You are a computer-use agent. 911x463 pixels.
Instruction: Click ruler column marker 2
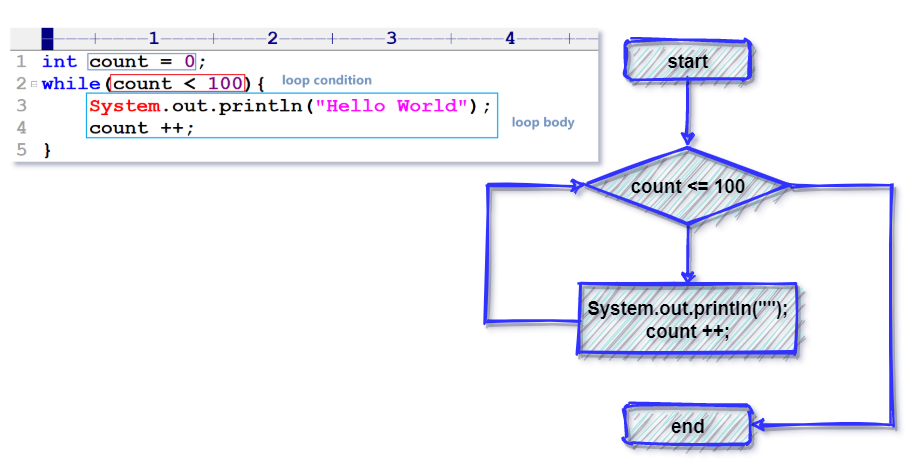point(272,38)
